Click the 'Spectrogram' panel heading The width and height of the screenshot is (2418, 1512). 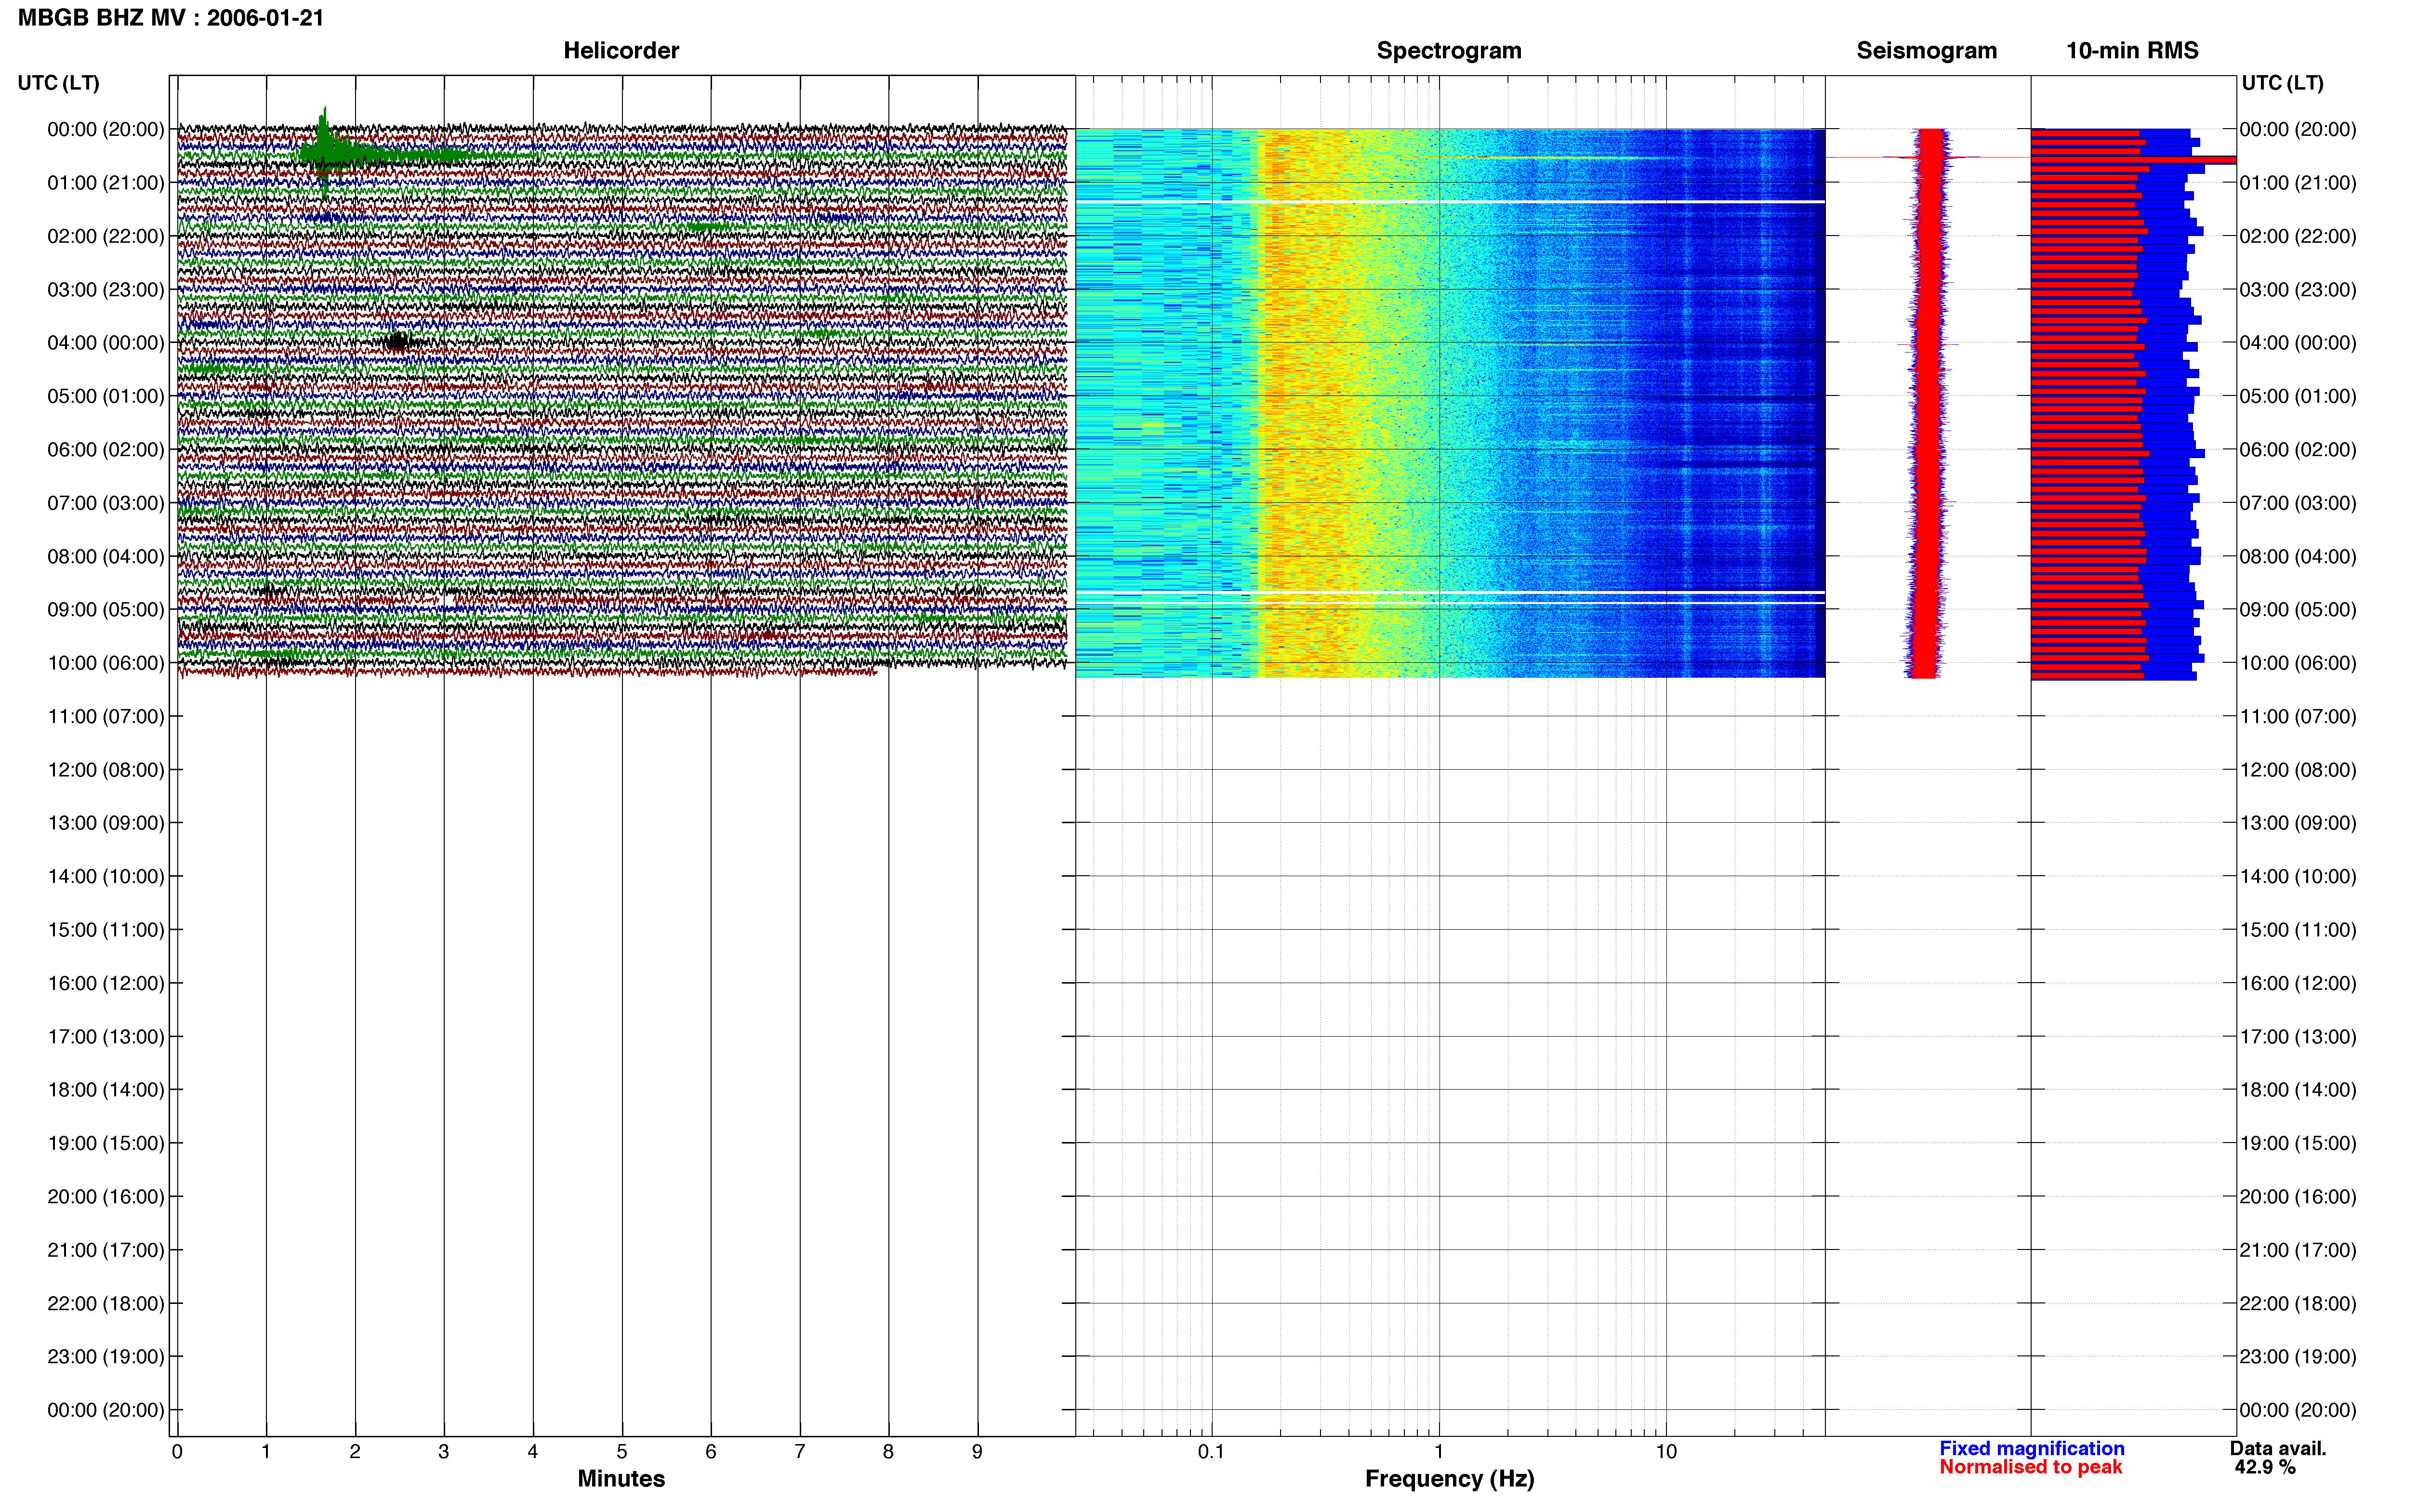tap(1449, 50)
